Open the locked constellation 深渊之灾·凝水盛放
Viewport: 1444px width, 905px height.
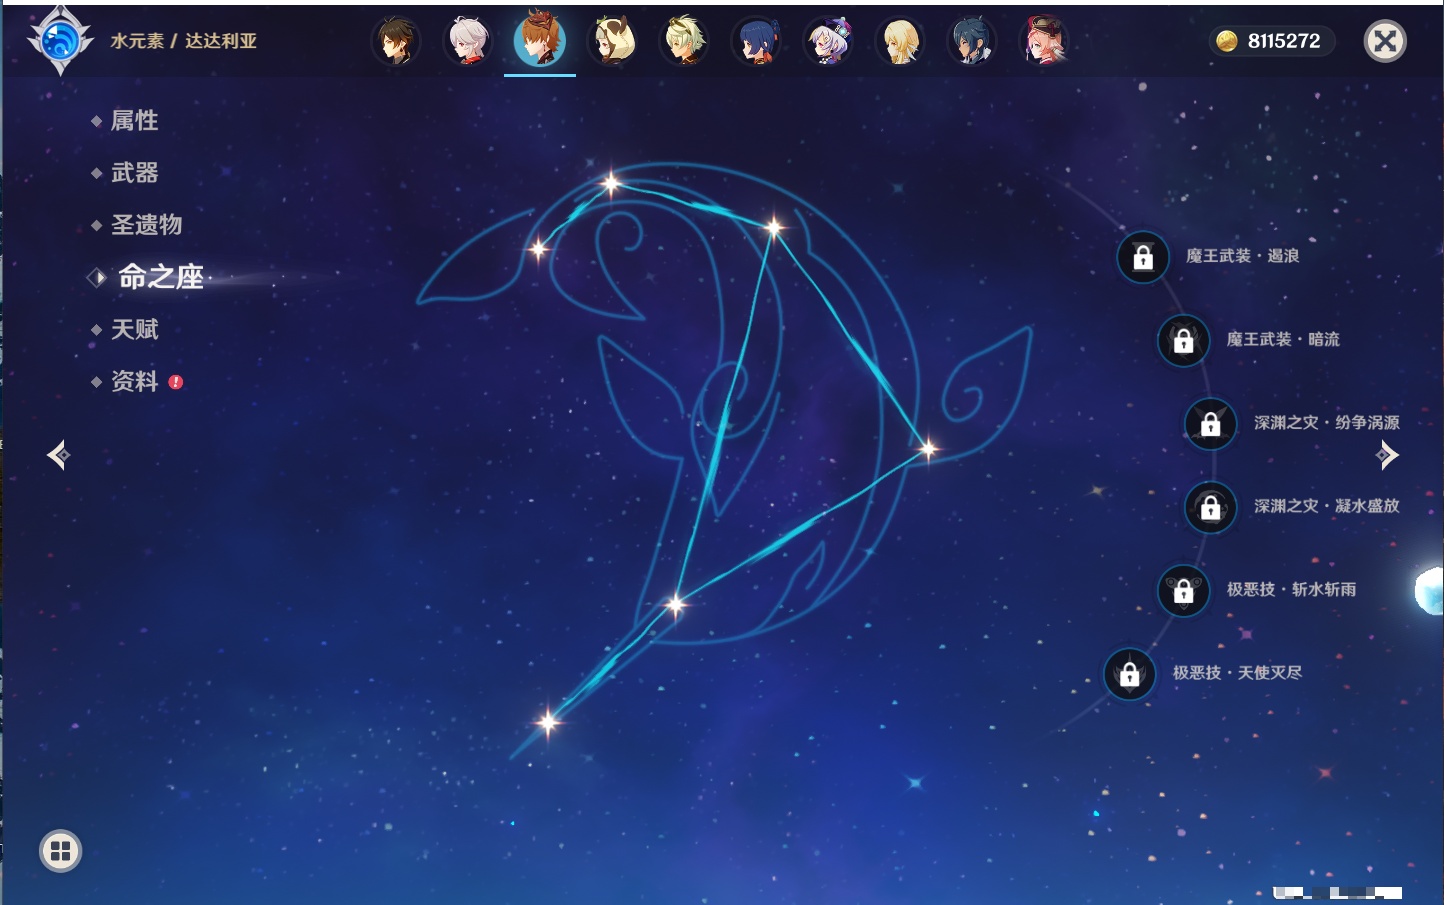pyautogui.click(x=1211, y=507)
